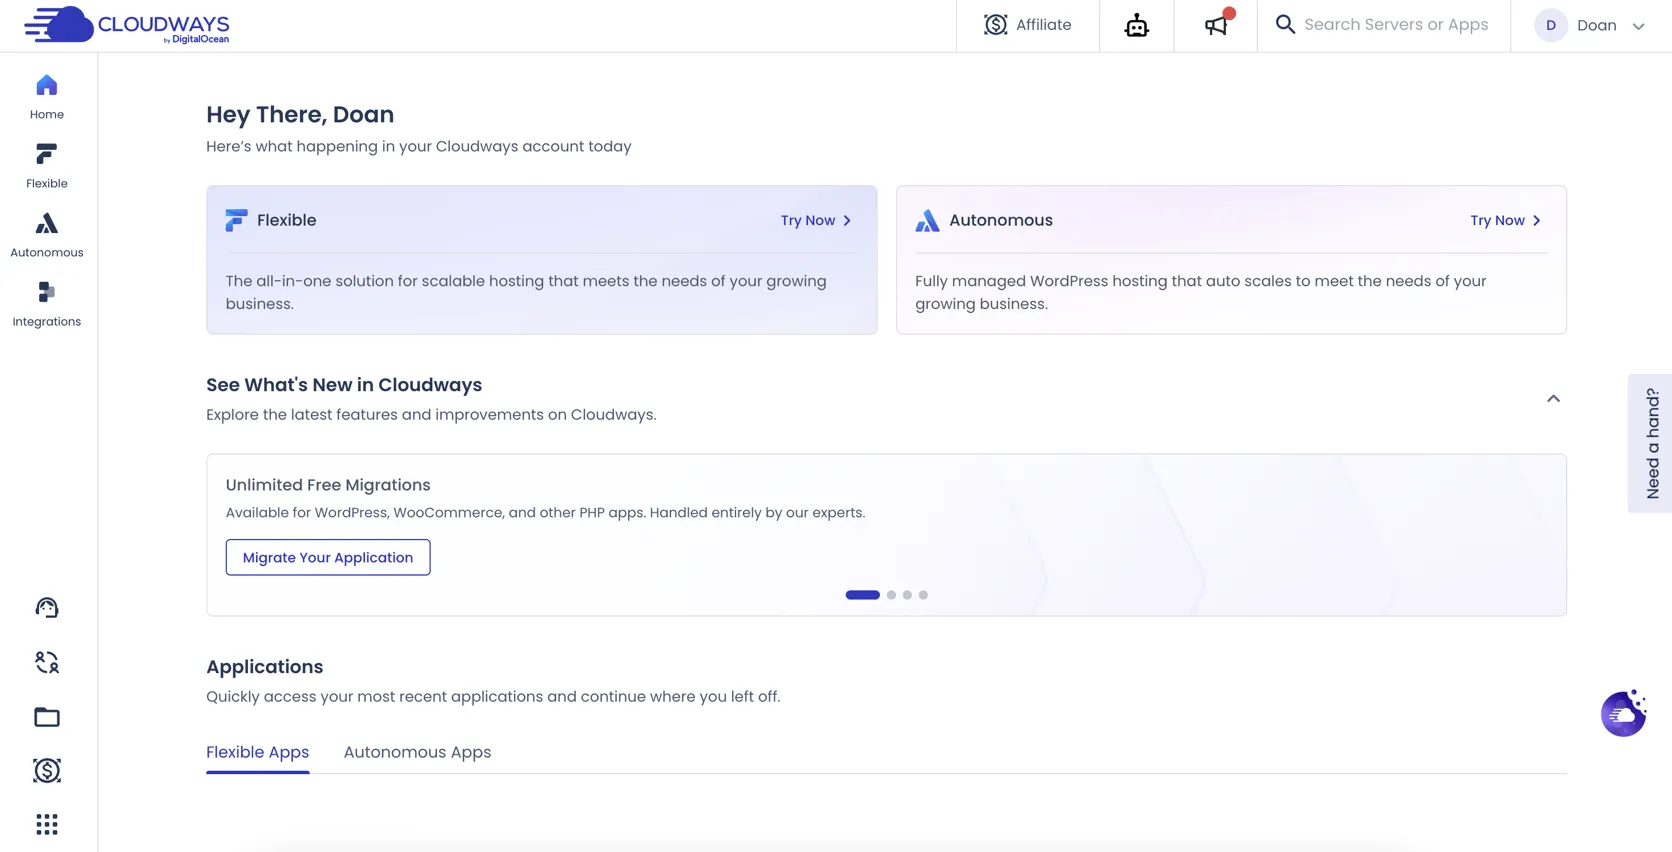The width and height of the screenshot is (1672, 852).
Task: Click the Unlimited Free Migrations heading
Action: (328, 485)
